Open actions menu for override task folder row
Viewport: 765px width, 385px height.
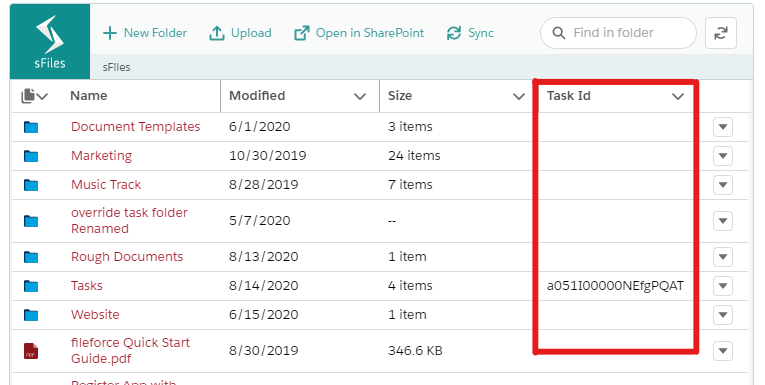[723, 221]
